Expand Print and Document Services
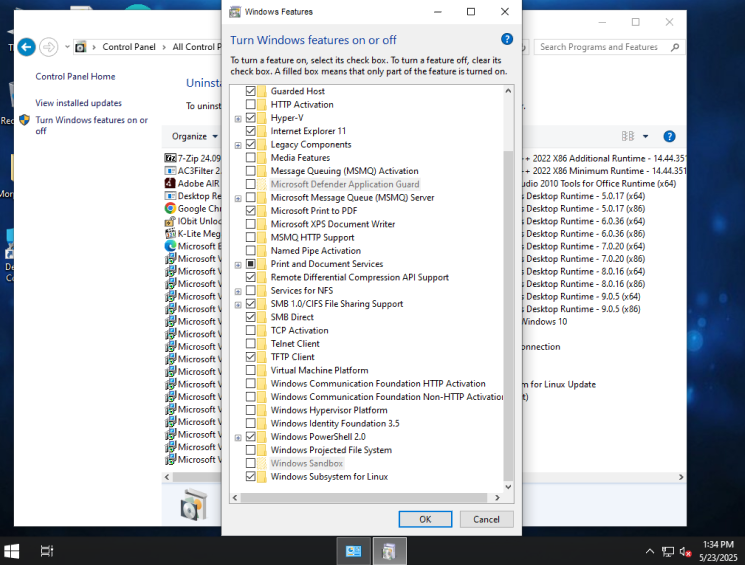745x565 pixels. (238, 265)
